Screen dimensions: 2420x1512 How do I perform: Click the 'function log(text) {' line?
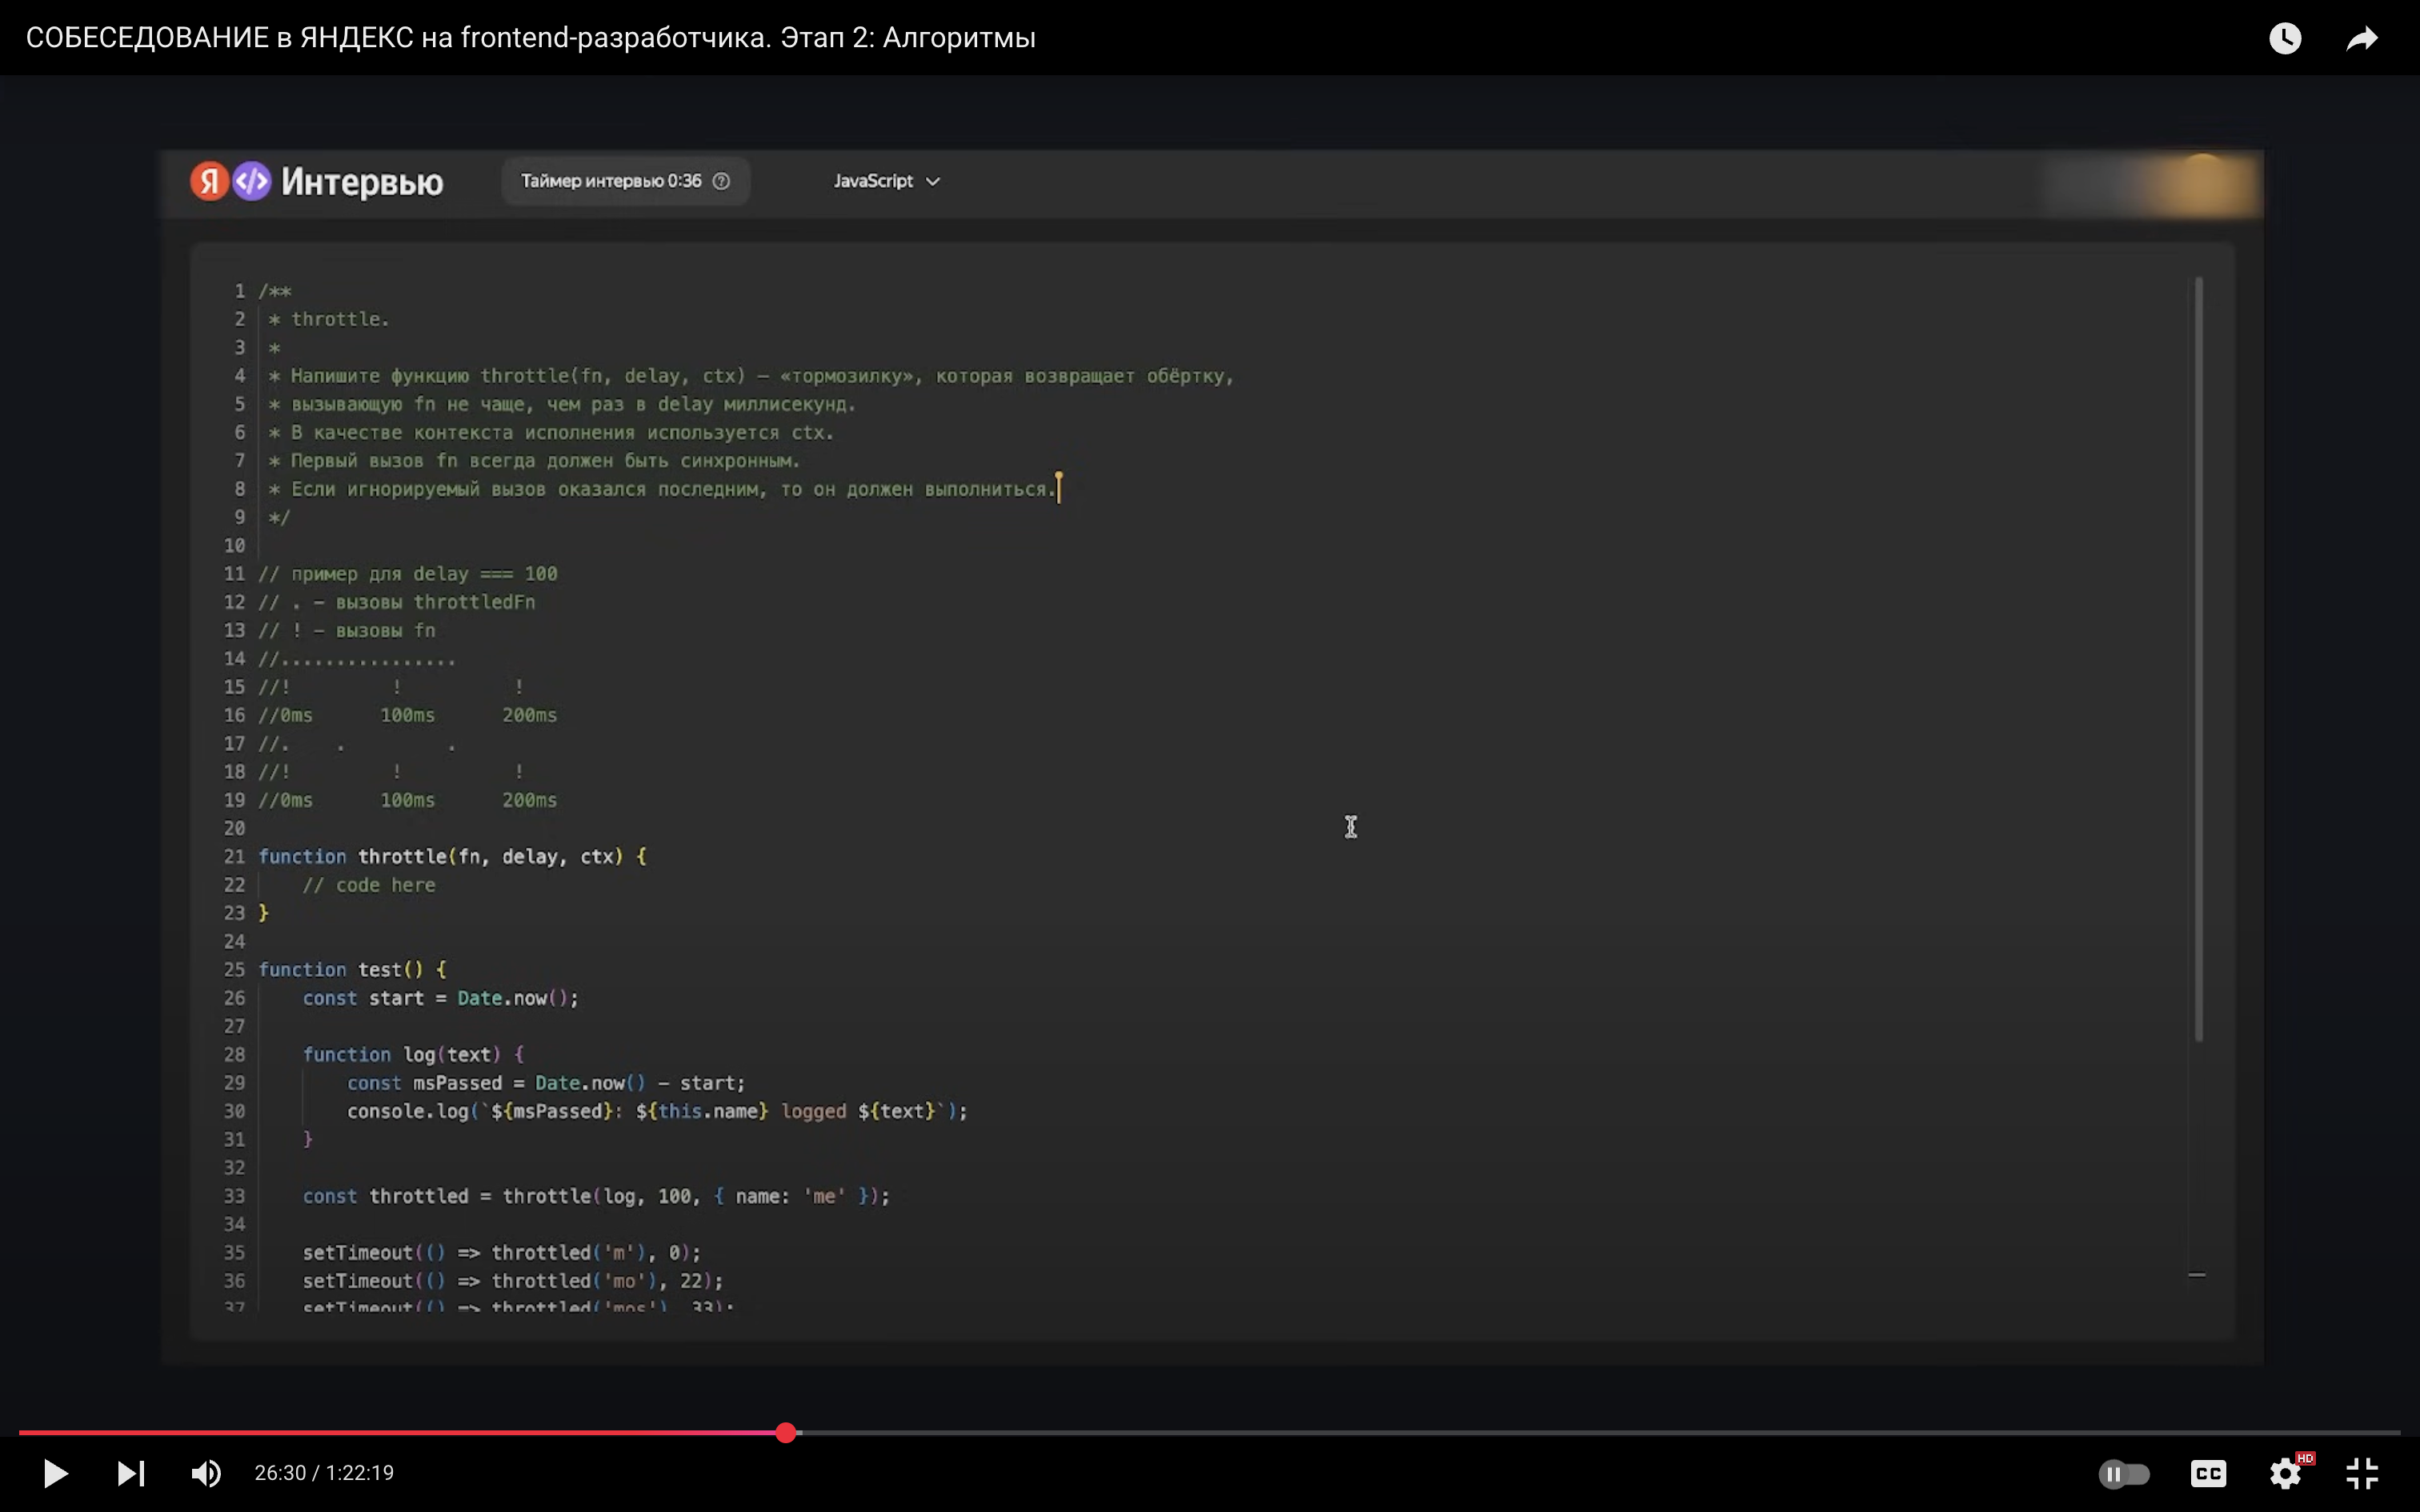point(414,1055)
